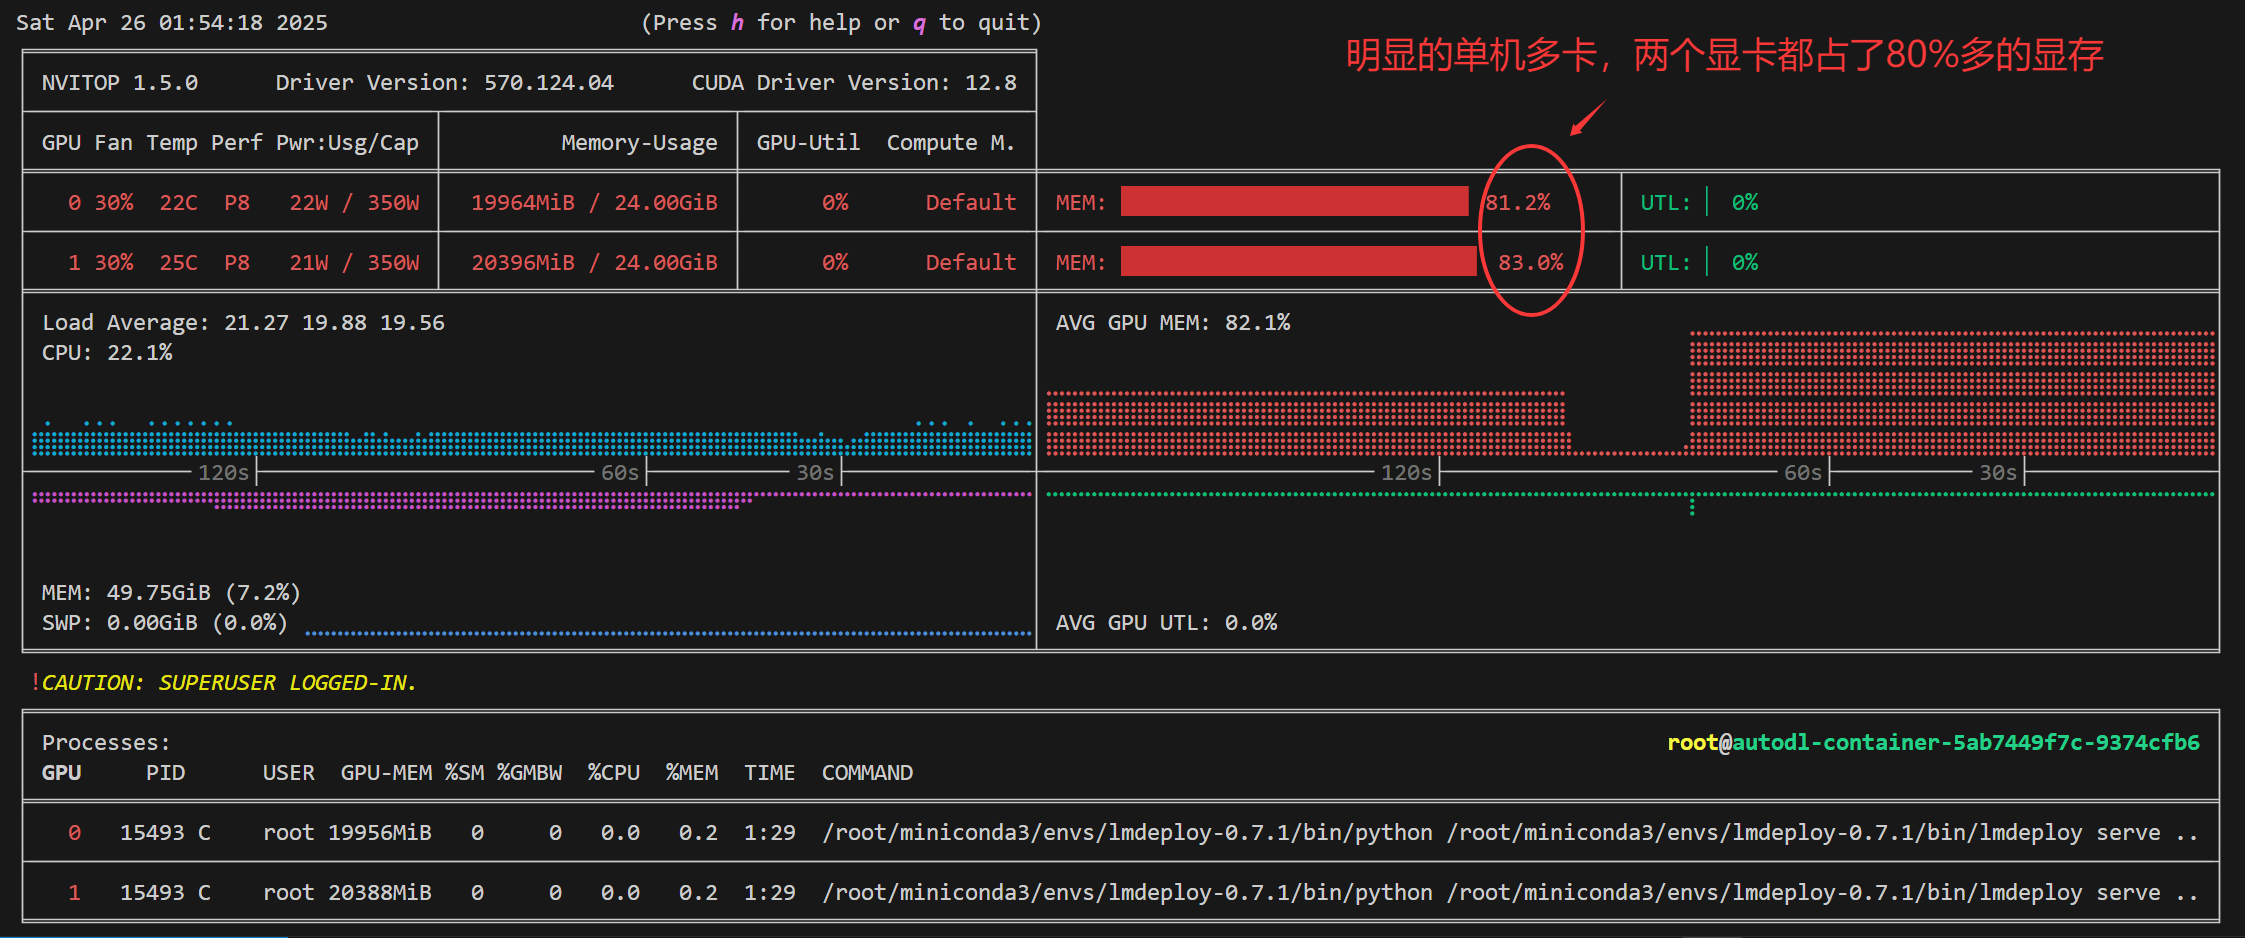Screen dimensions: 2245x938
Task: Click GPU 1 memory usage 20396MiB
Action: point(523,262)
